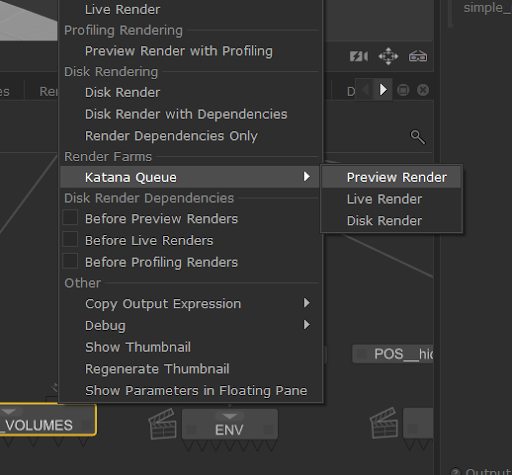
Task: Click the clapperboard icon at right edge
Action: pos(384,423)
